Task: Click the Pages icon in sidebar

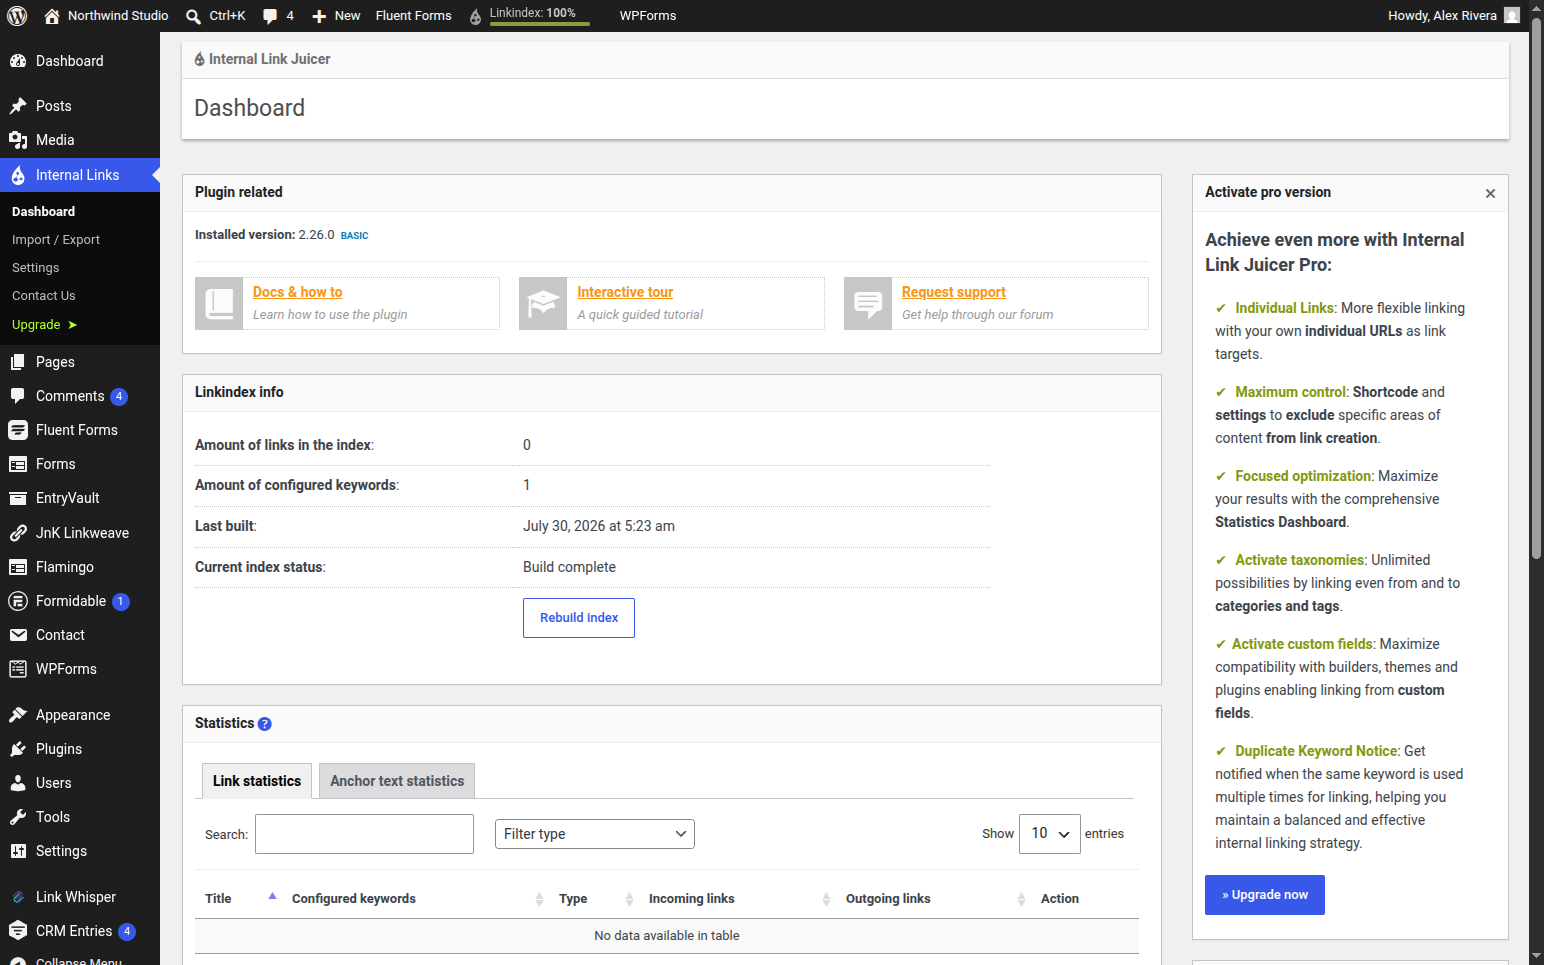Action: pyautogui.click(x=18, y=362)
